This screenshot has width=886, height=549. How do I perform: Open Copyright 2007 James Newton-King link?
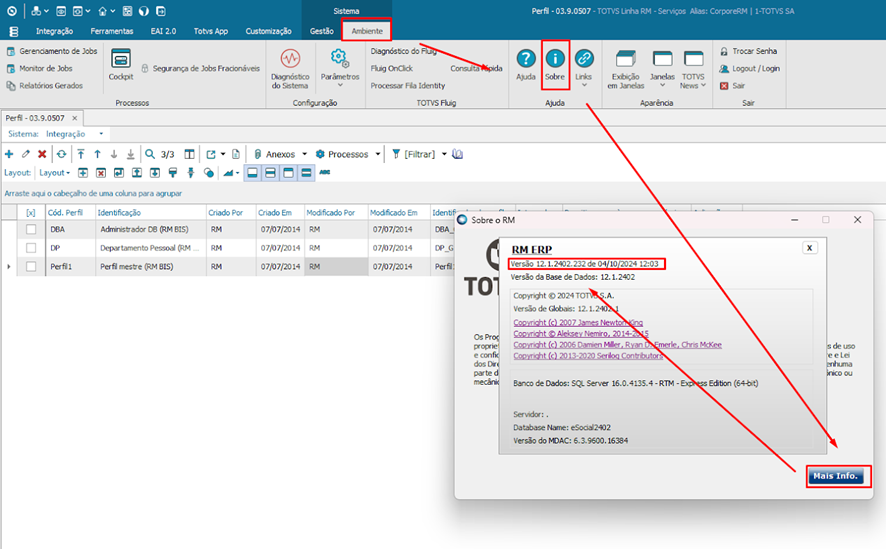point(578,323)
